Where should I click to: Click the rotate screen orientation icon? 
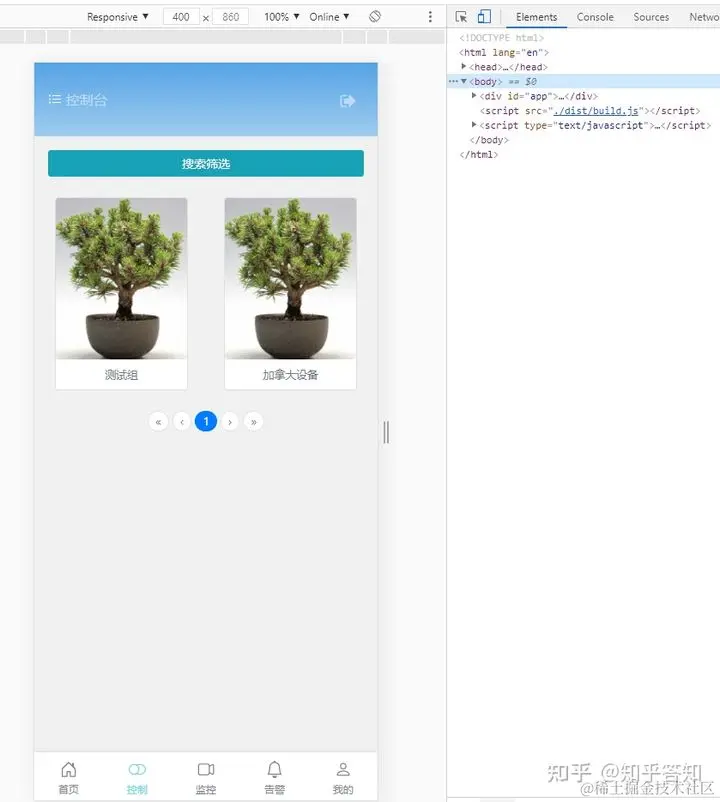pyautogui.click(x=375, y=16)
